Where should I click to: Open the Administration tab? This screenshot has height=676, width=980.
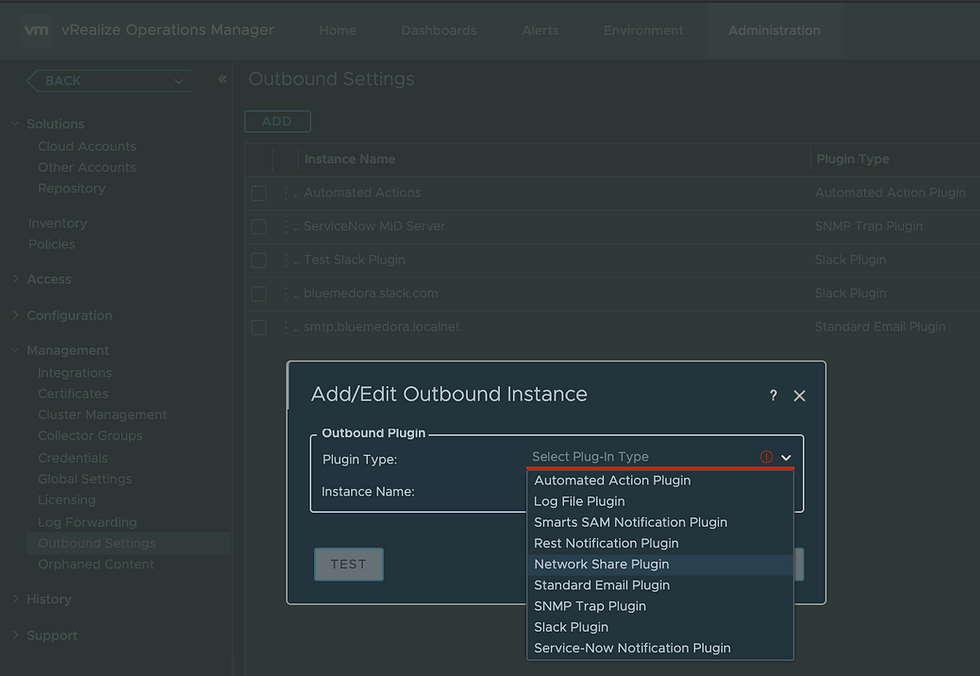(774, 30)
